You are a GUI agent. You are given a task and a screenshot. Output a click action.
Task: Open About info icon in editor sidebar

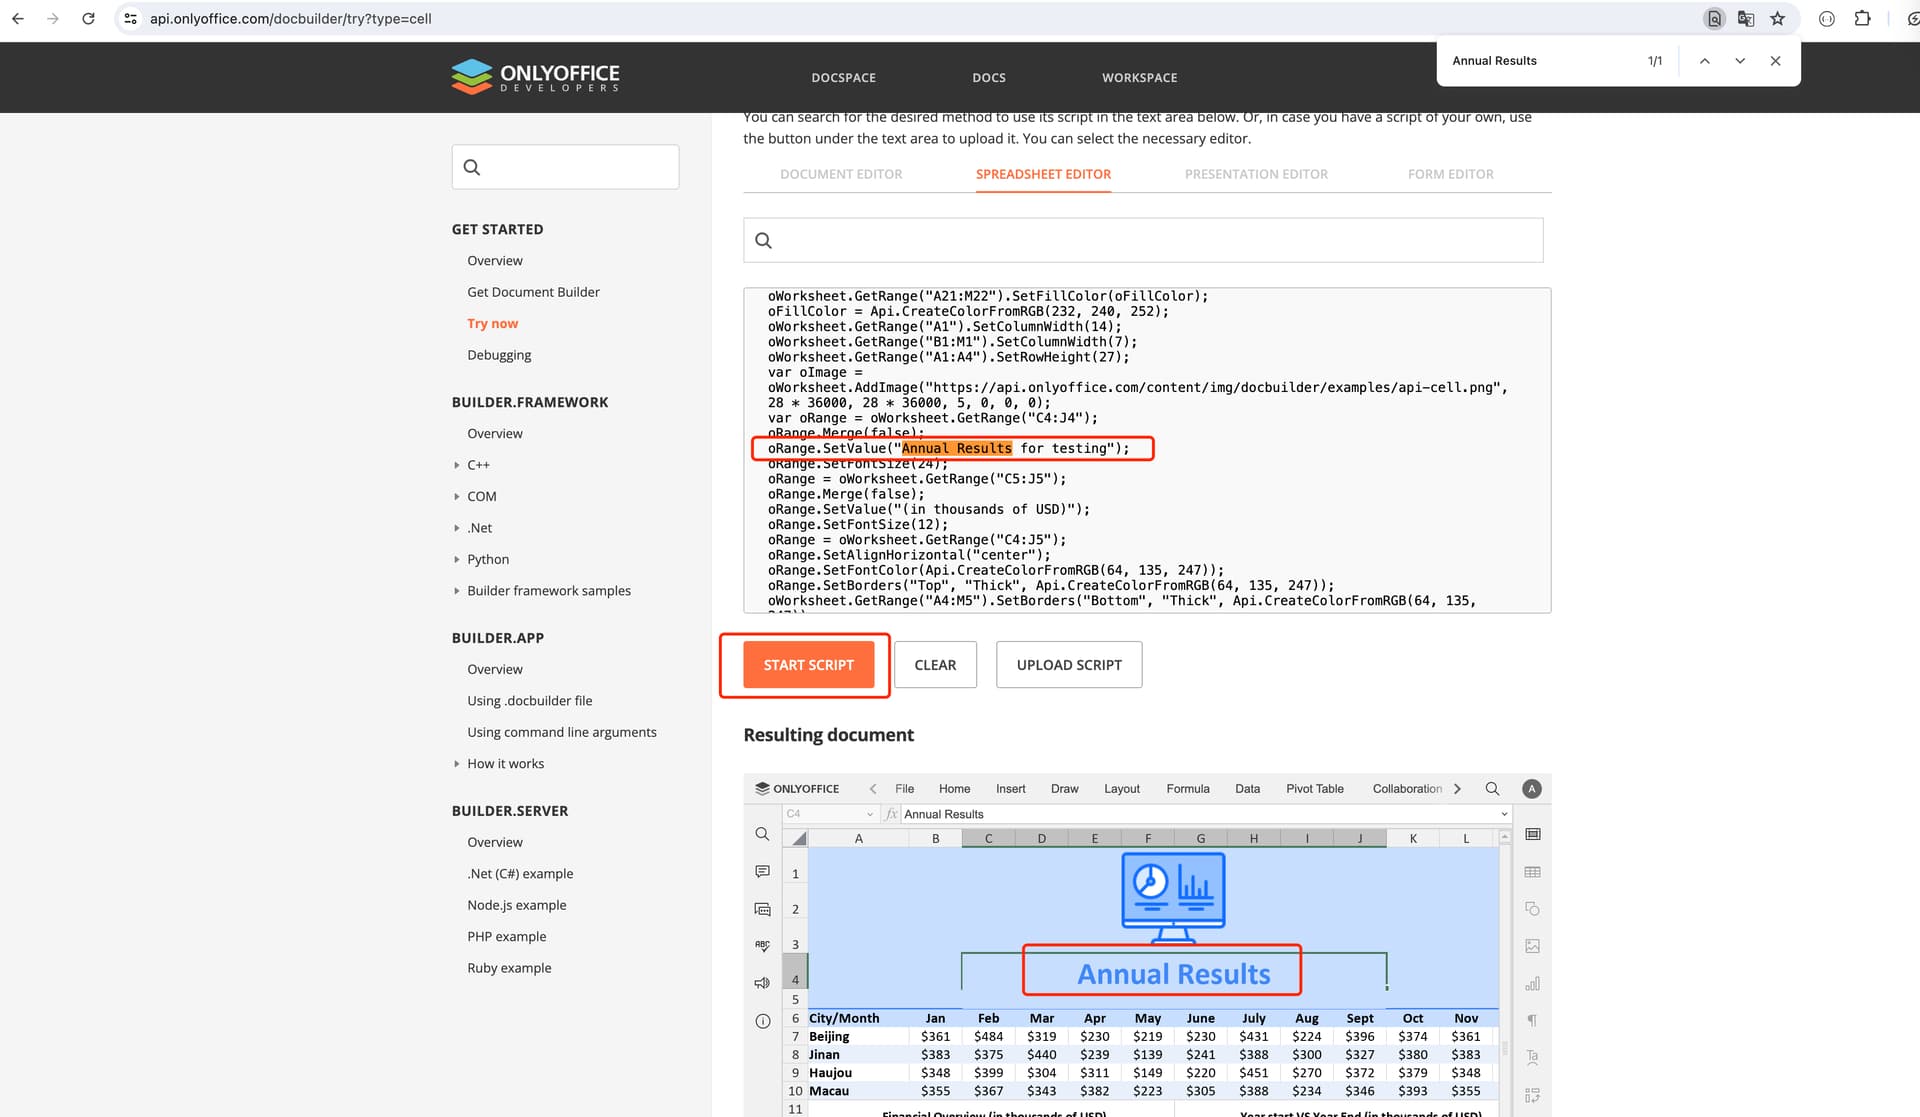(x=762, y=1021)
